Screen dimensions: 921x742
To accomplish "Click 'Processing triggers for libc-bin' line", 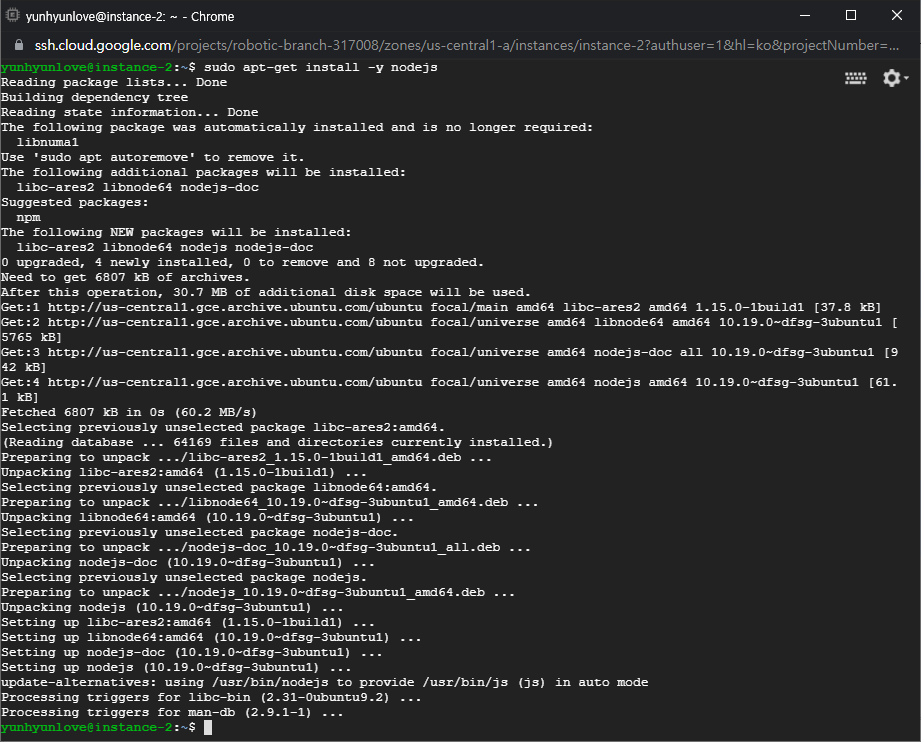I will [211, 697].
